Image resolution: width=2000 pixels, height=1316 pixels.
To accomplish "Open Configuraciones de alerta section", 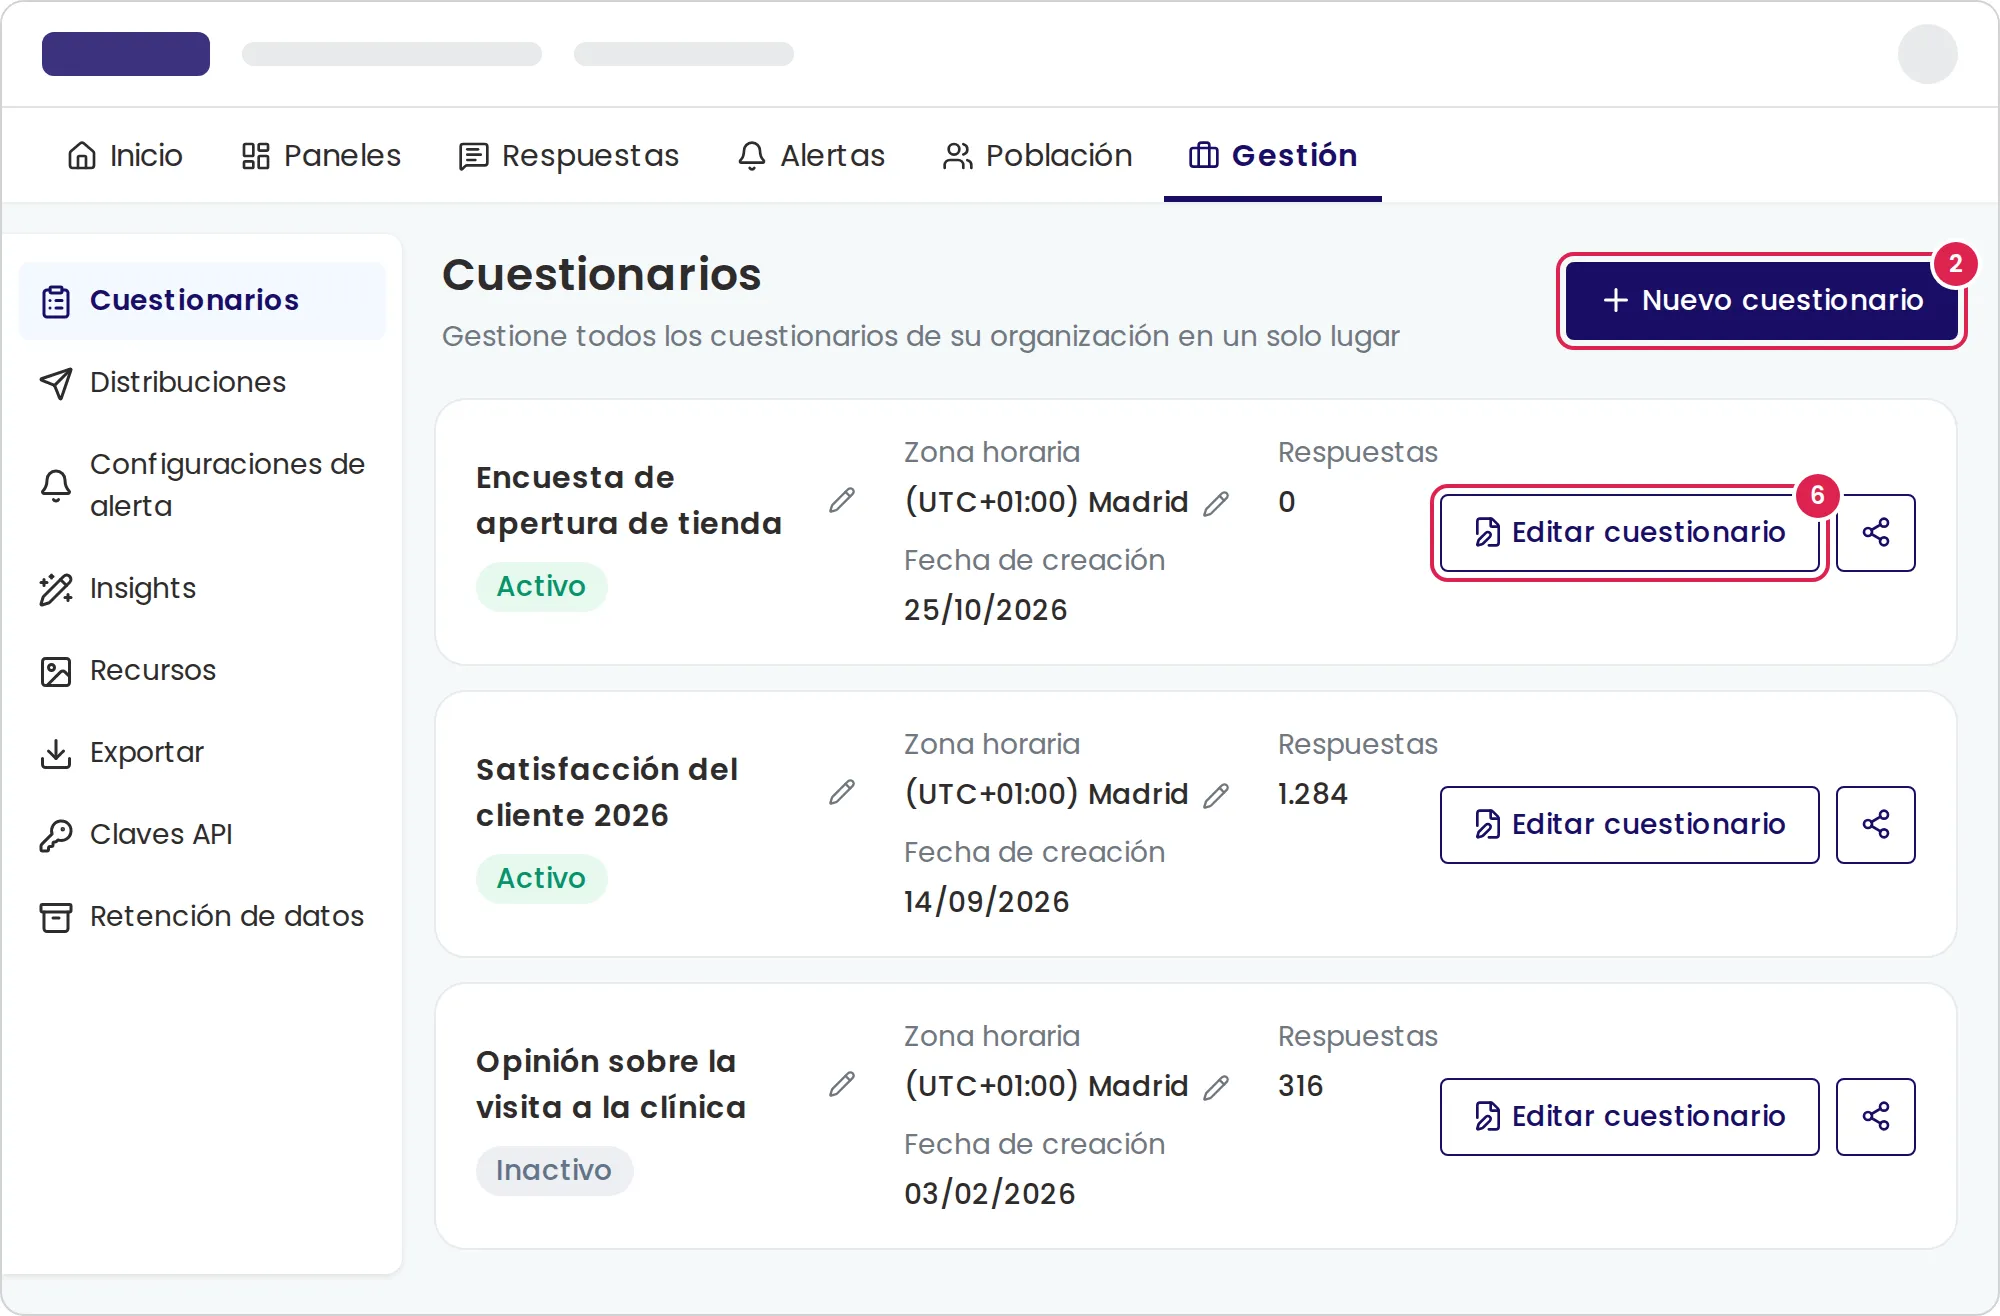I will tap(202, 485).
